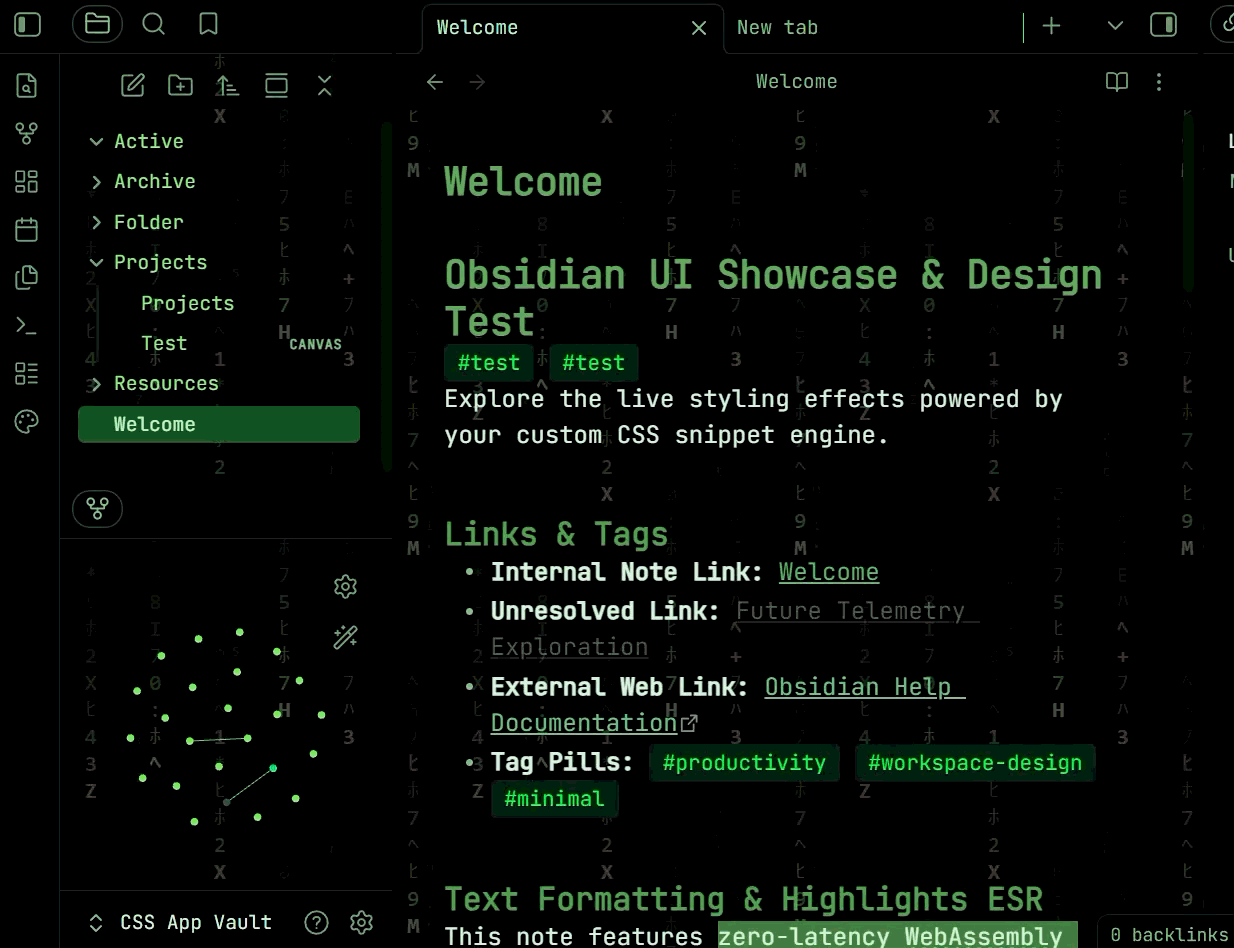
Task: Collapse the left sidebar with the toggle icon
Action: coord(27,24)
